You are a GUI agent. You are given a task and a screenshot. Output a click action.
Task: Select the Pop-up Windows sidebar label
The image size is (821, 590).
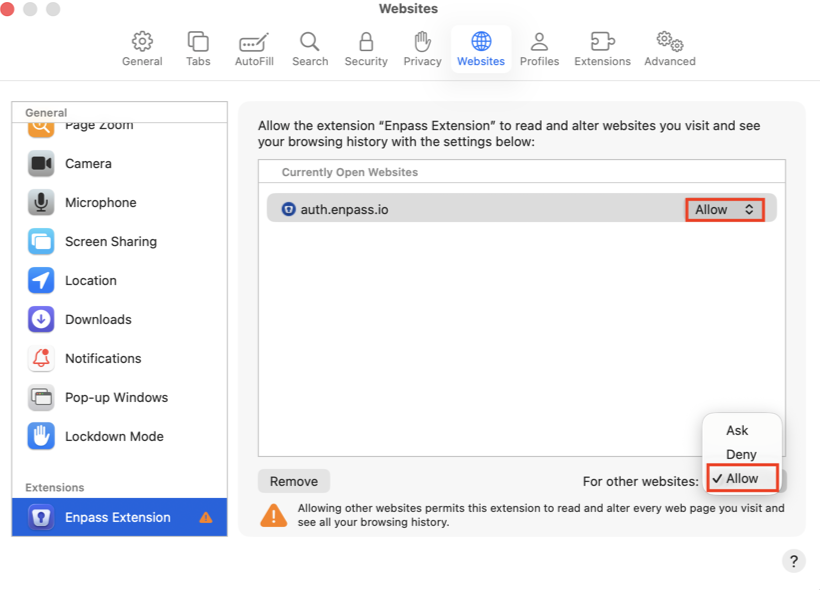pos(116,397)
